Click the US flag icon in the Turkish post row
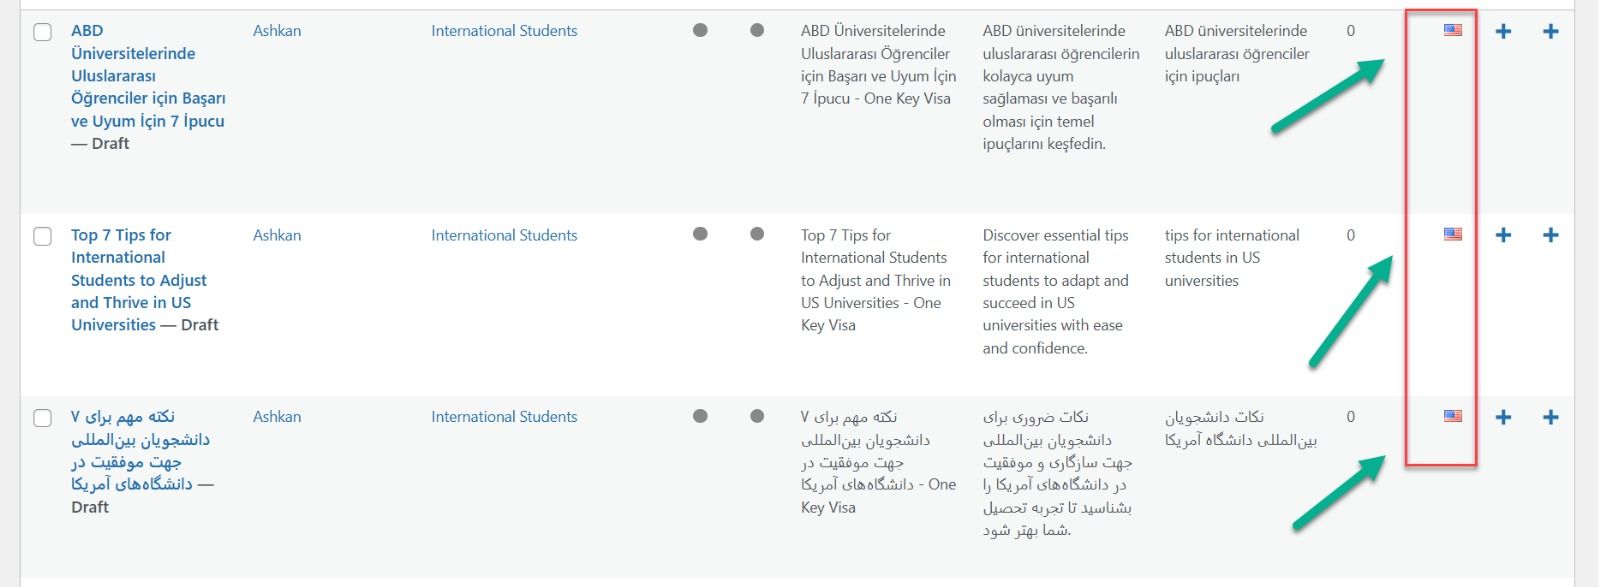1600x587 pixels. pos(1453,30)
